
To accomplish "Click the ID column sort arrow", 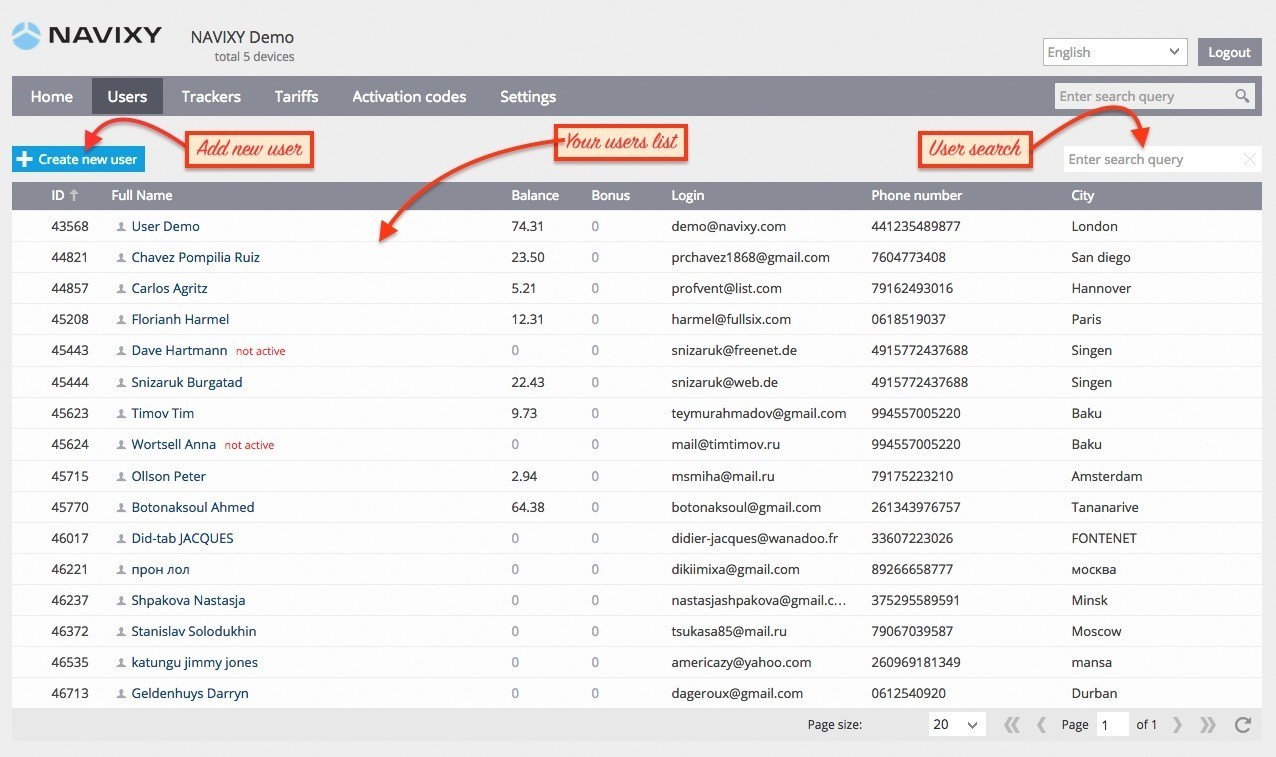I will [74, 196].
